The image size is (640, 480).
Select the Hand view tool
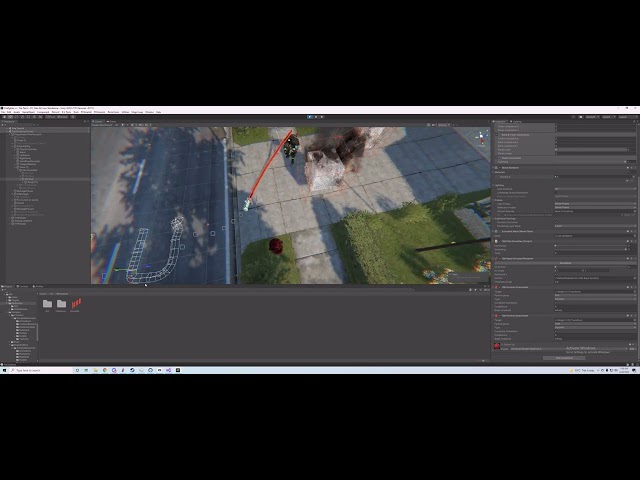coord(4,117)
